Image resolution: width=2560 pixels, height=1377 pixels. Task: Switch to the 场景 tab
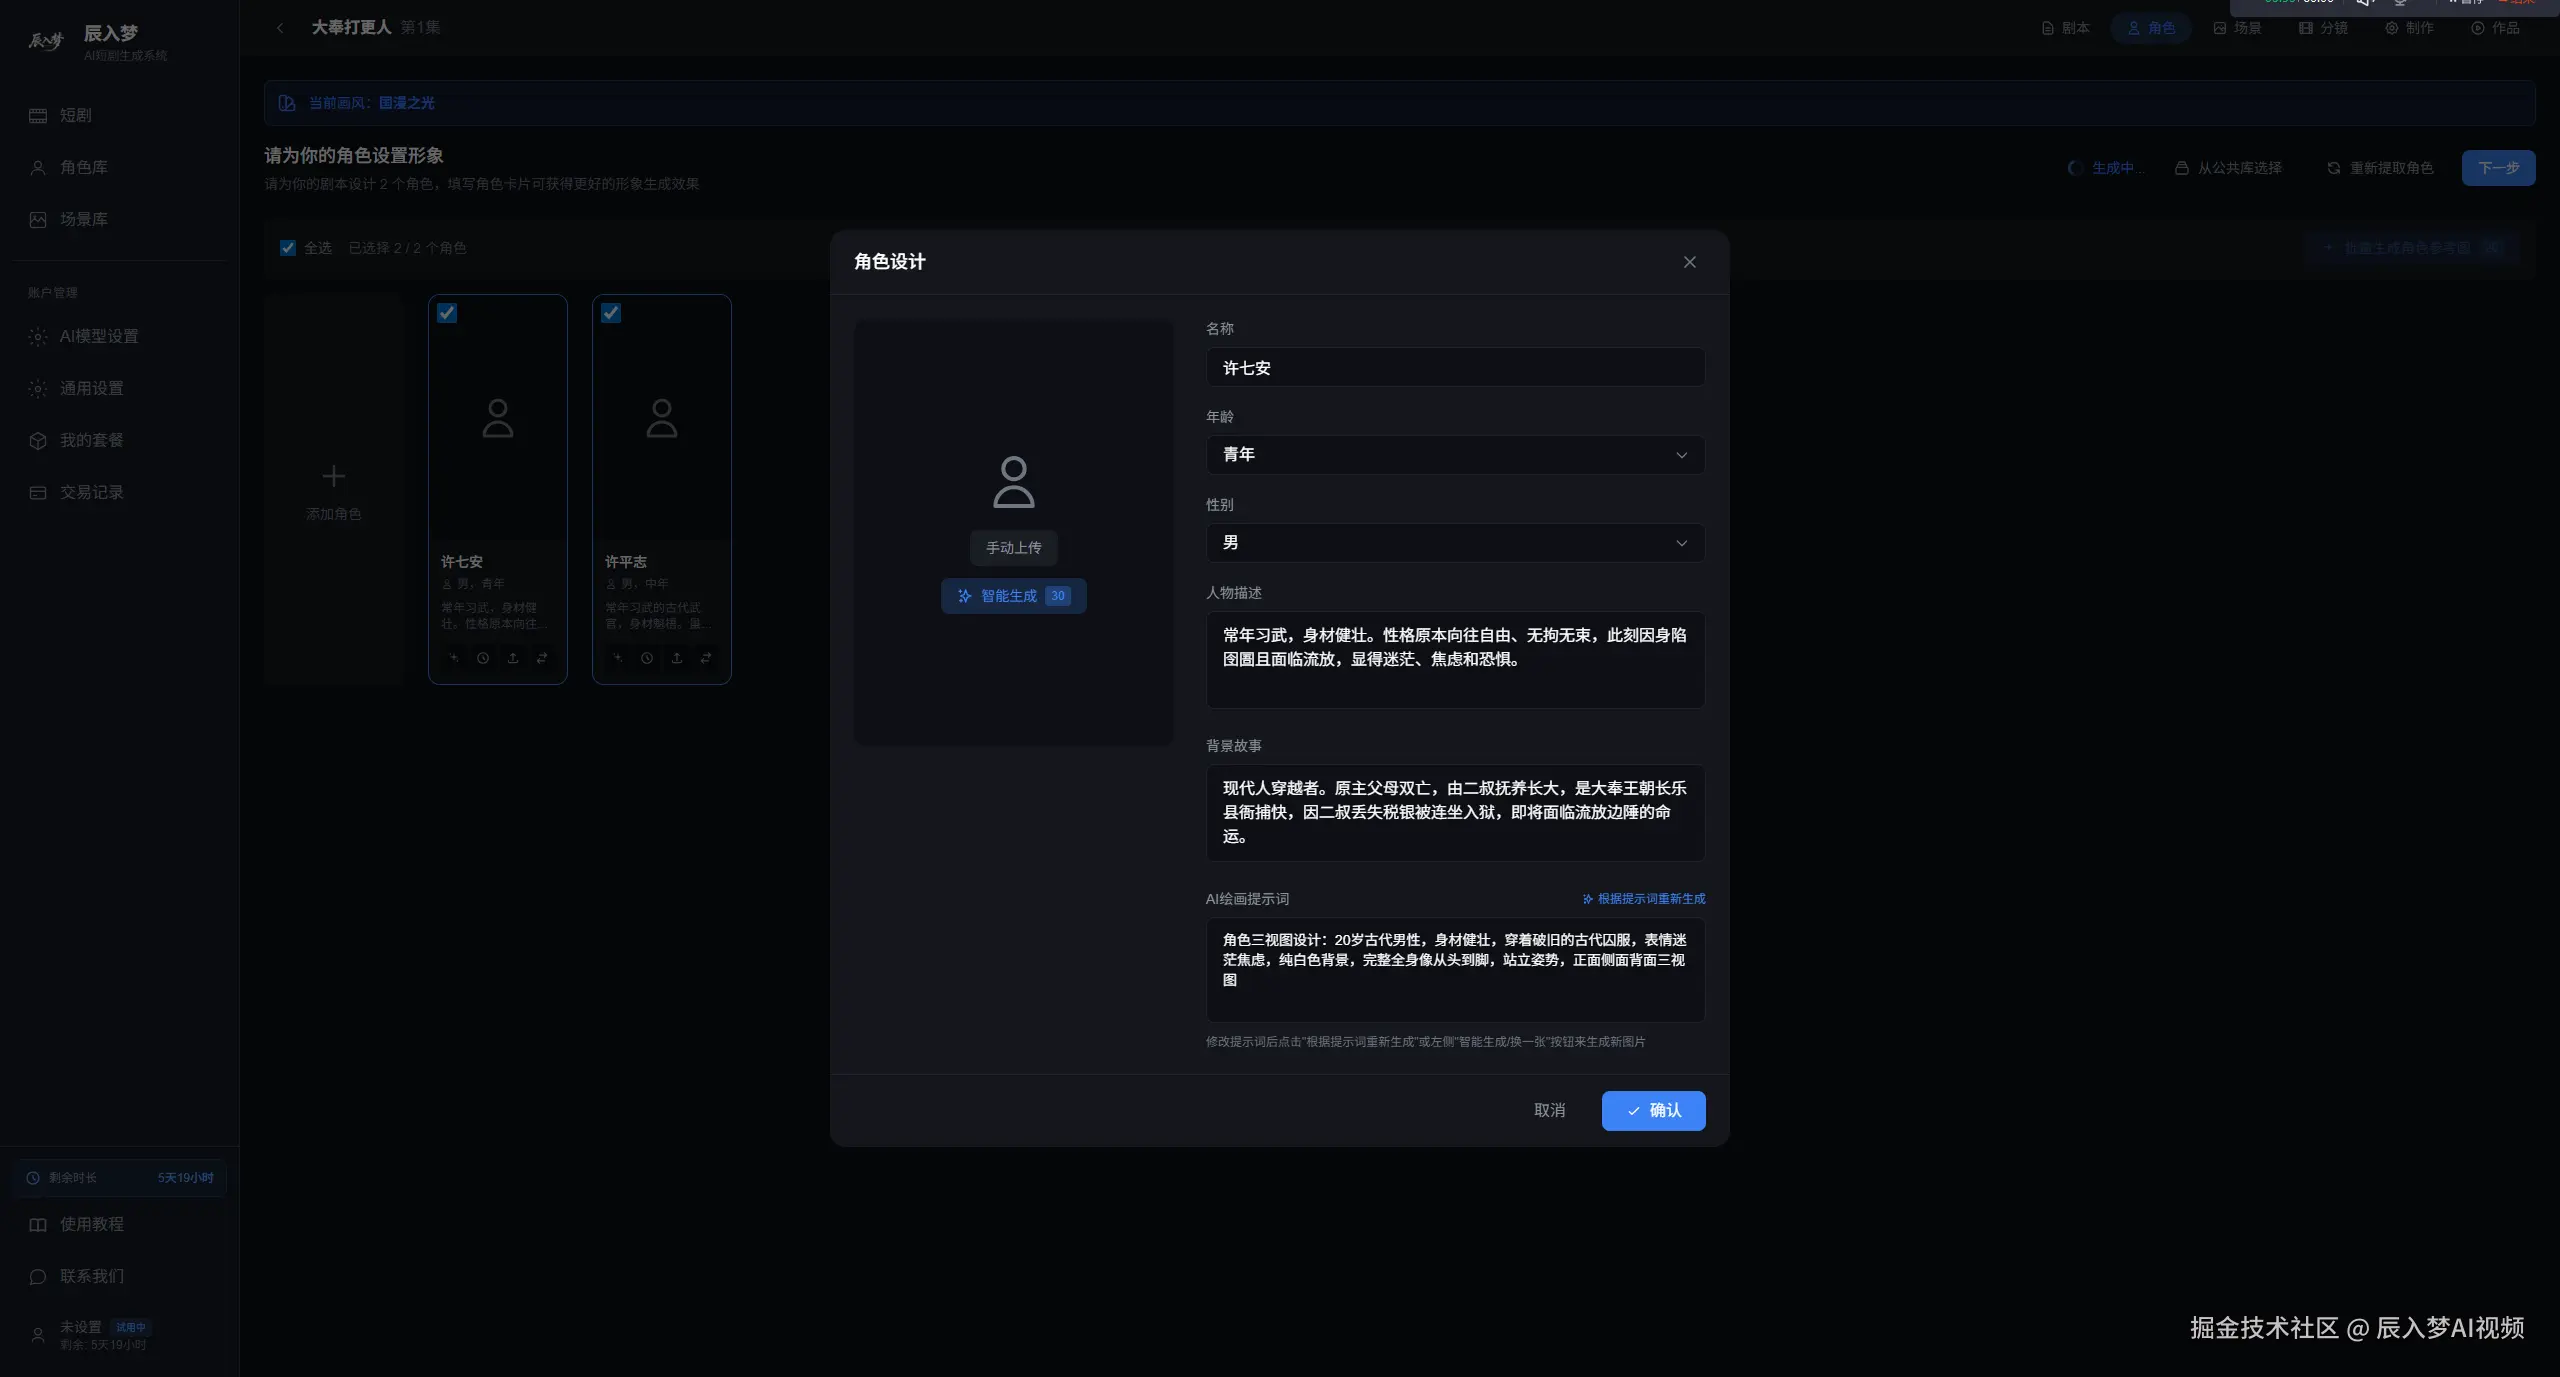(x=2238, y=28)
